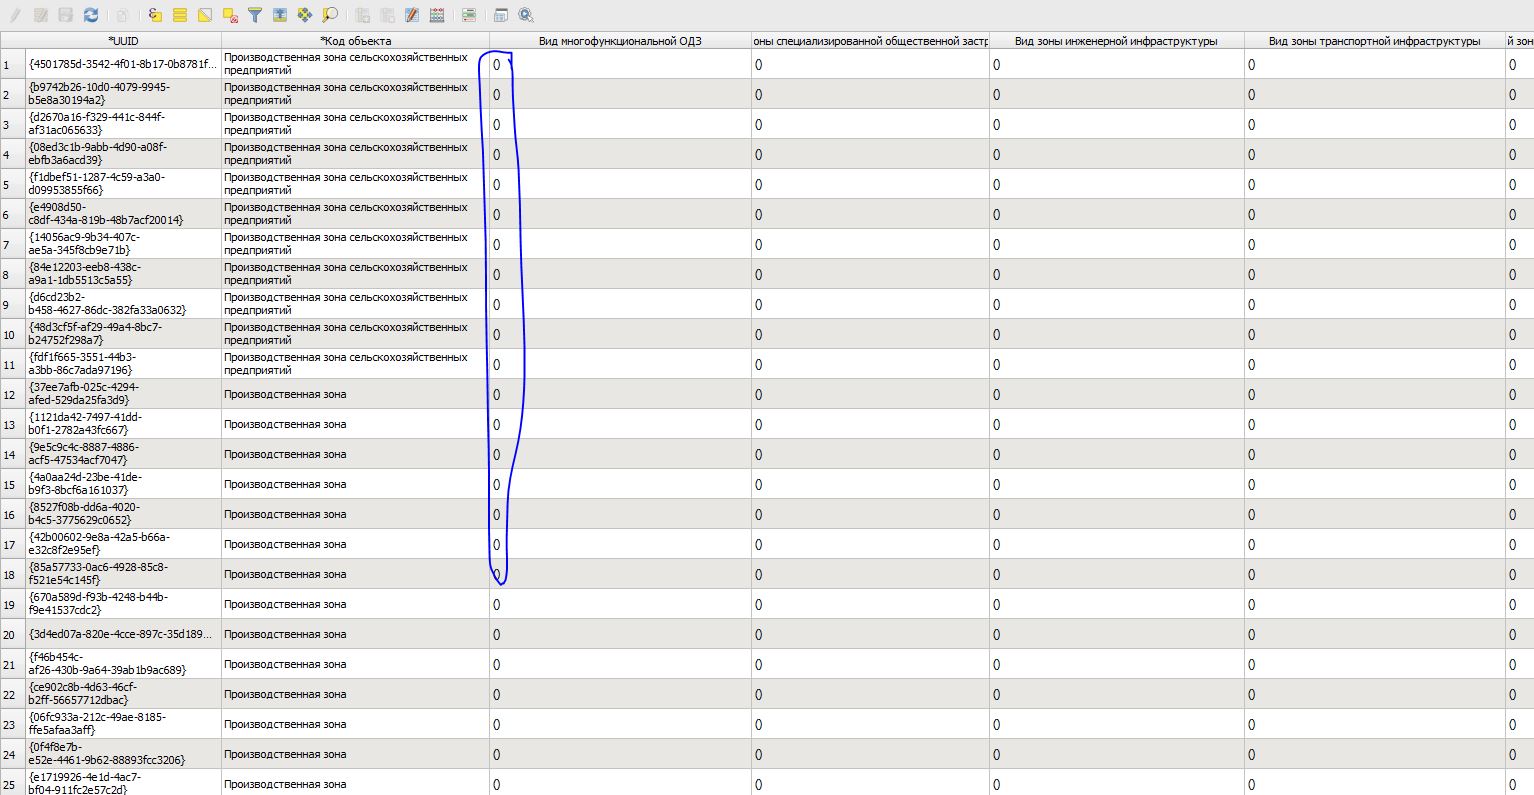Click row 22 Производственная зона cell
Screen dimensions: 1534x795
pos(355,694)
